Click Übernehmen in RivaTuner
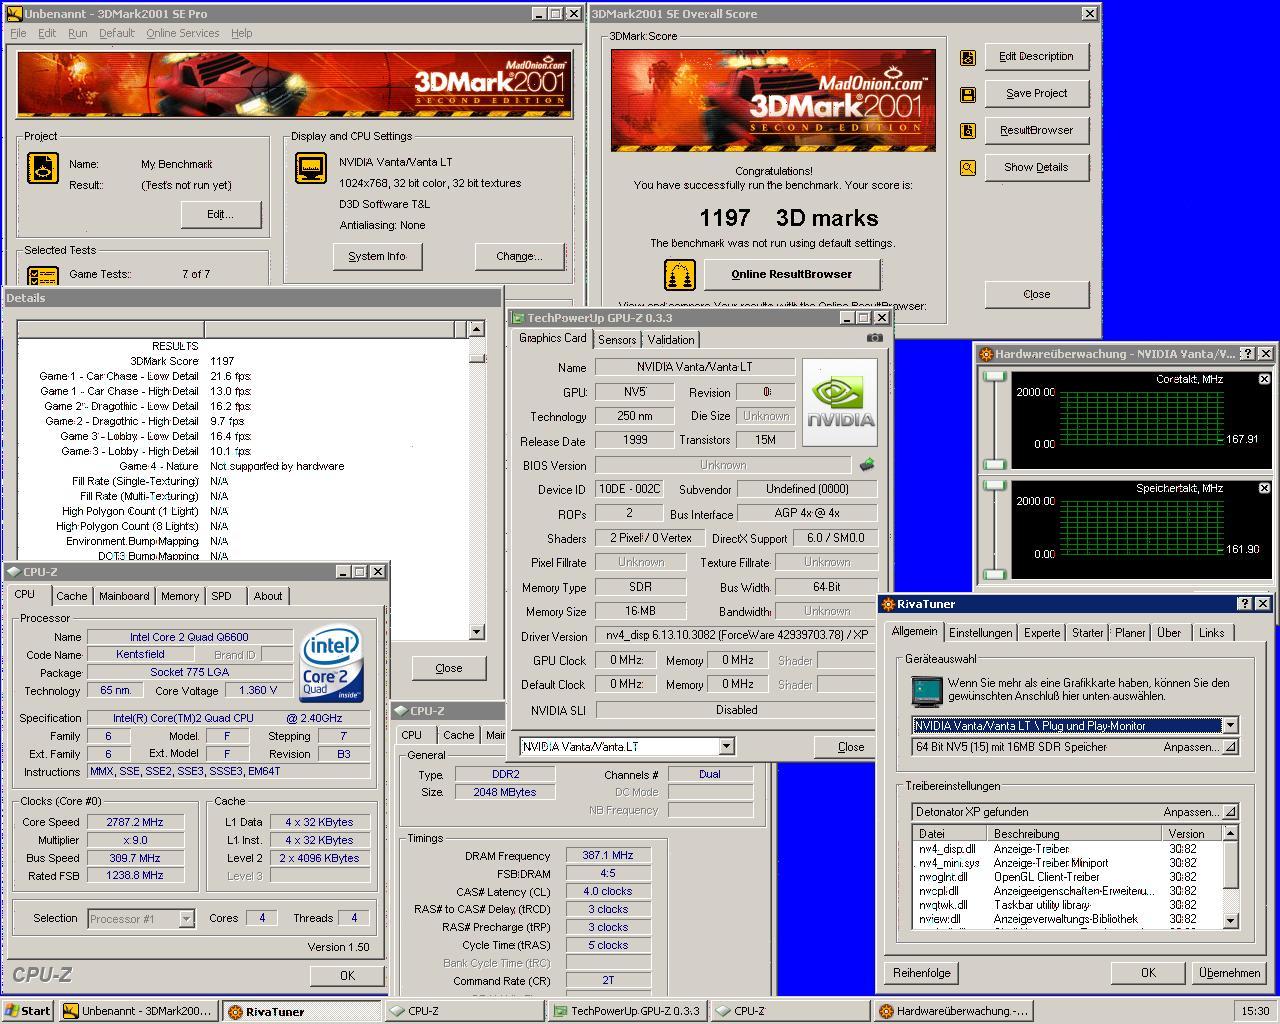The height and width of the screenshot is (1024, 1280). 1229,972
